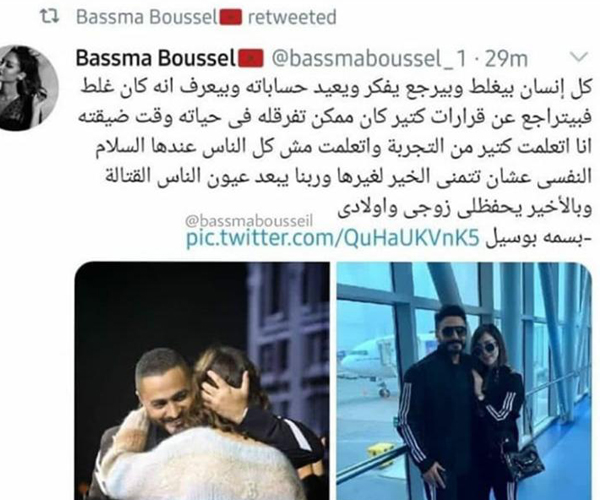Open the airport photo with the airplane
The width and height of the screenshot is (600, 500).
click(x=464, y=381)
